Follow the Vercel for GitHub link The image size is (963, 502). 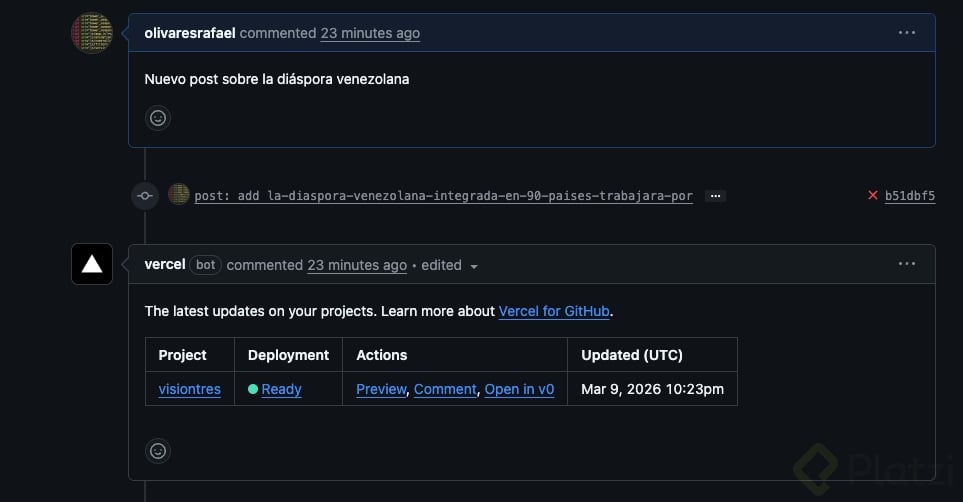tap(554, 311)
